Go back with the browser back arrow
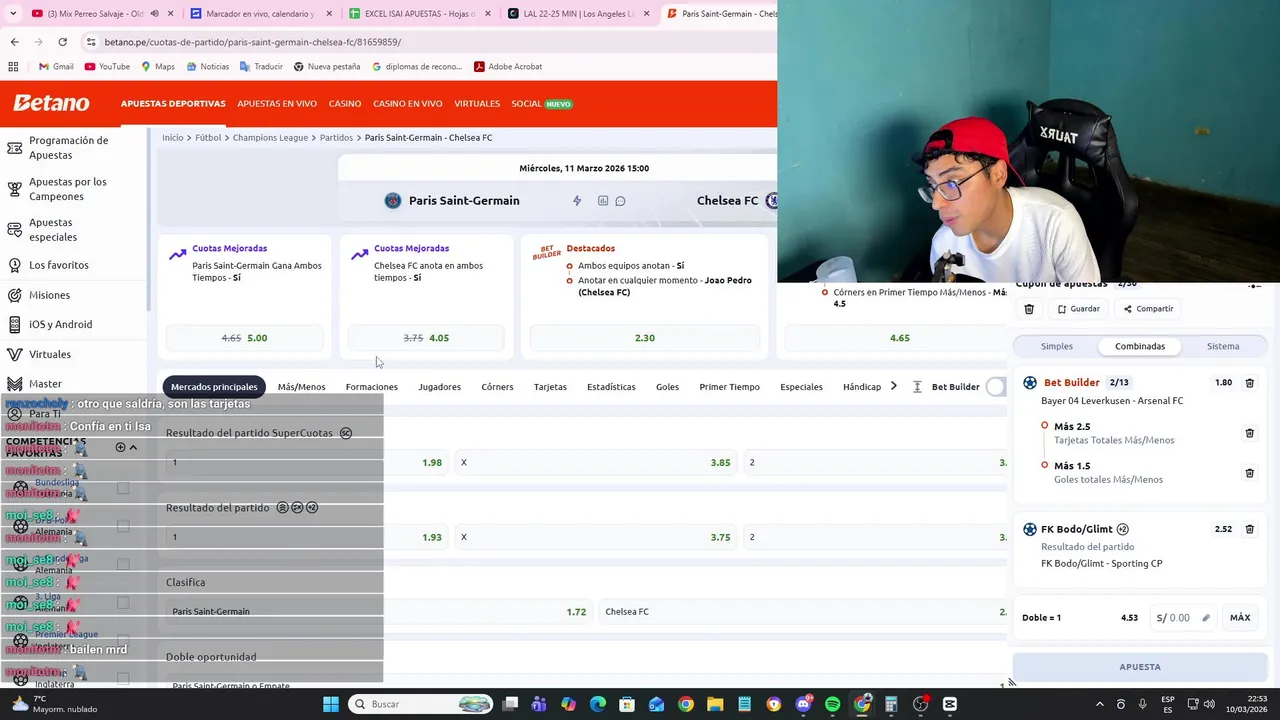This screenshot has width=1280, height=720. [x=14, y=42]
